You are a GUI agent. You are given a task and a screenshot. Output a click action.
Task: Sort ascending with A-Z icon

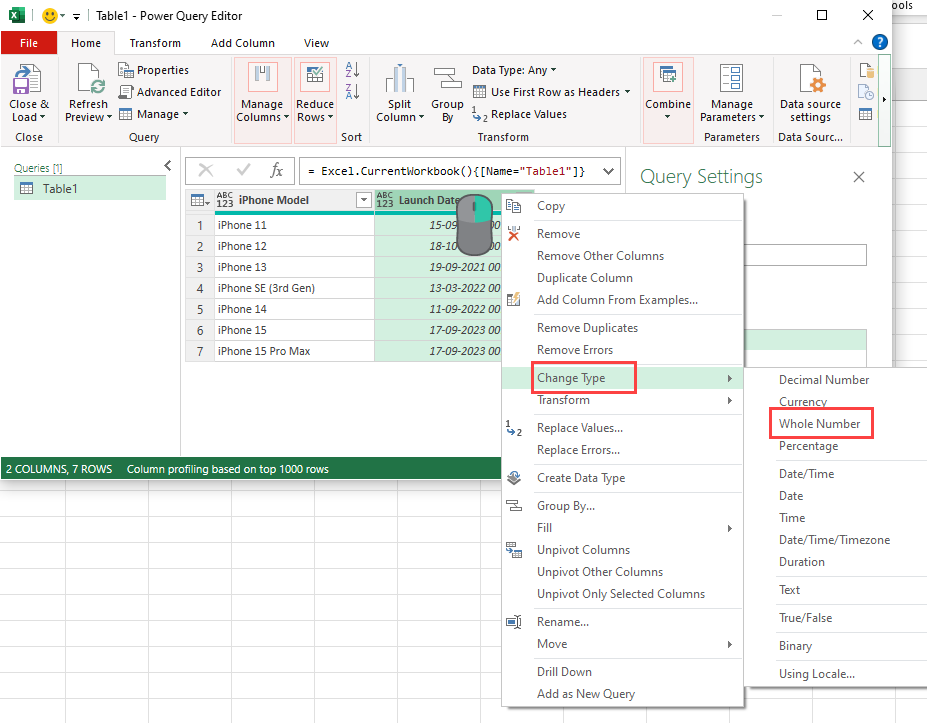pos(352,69)
